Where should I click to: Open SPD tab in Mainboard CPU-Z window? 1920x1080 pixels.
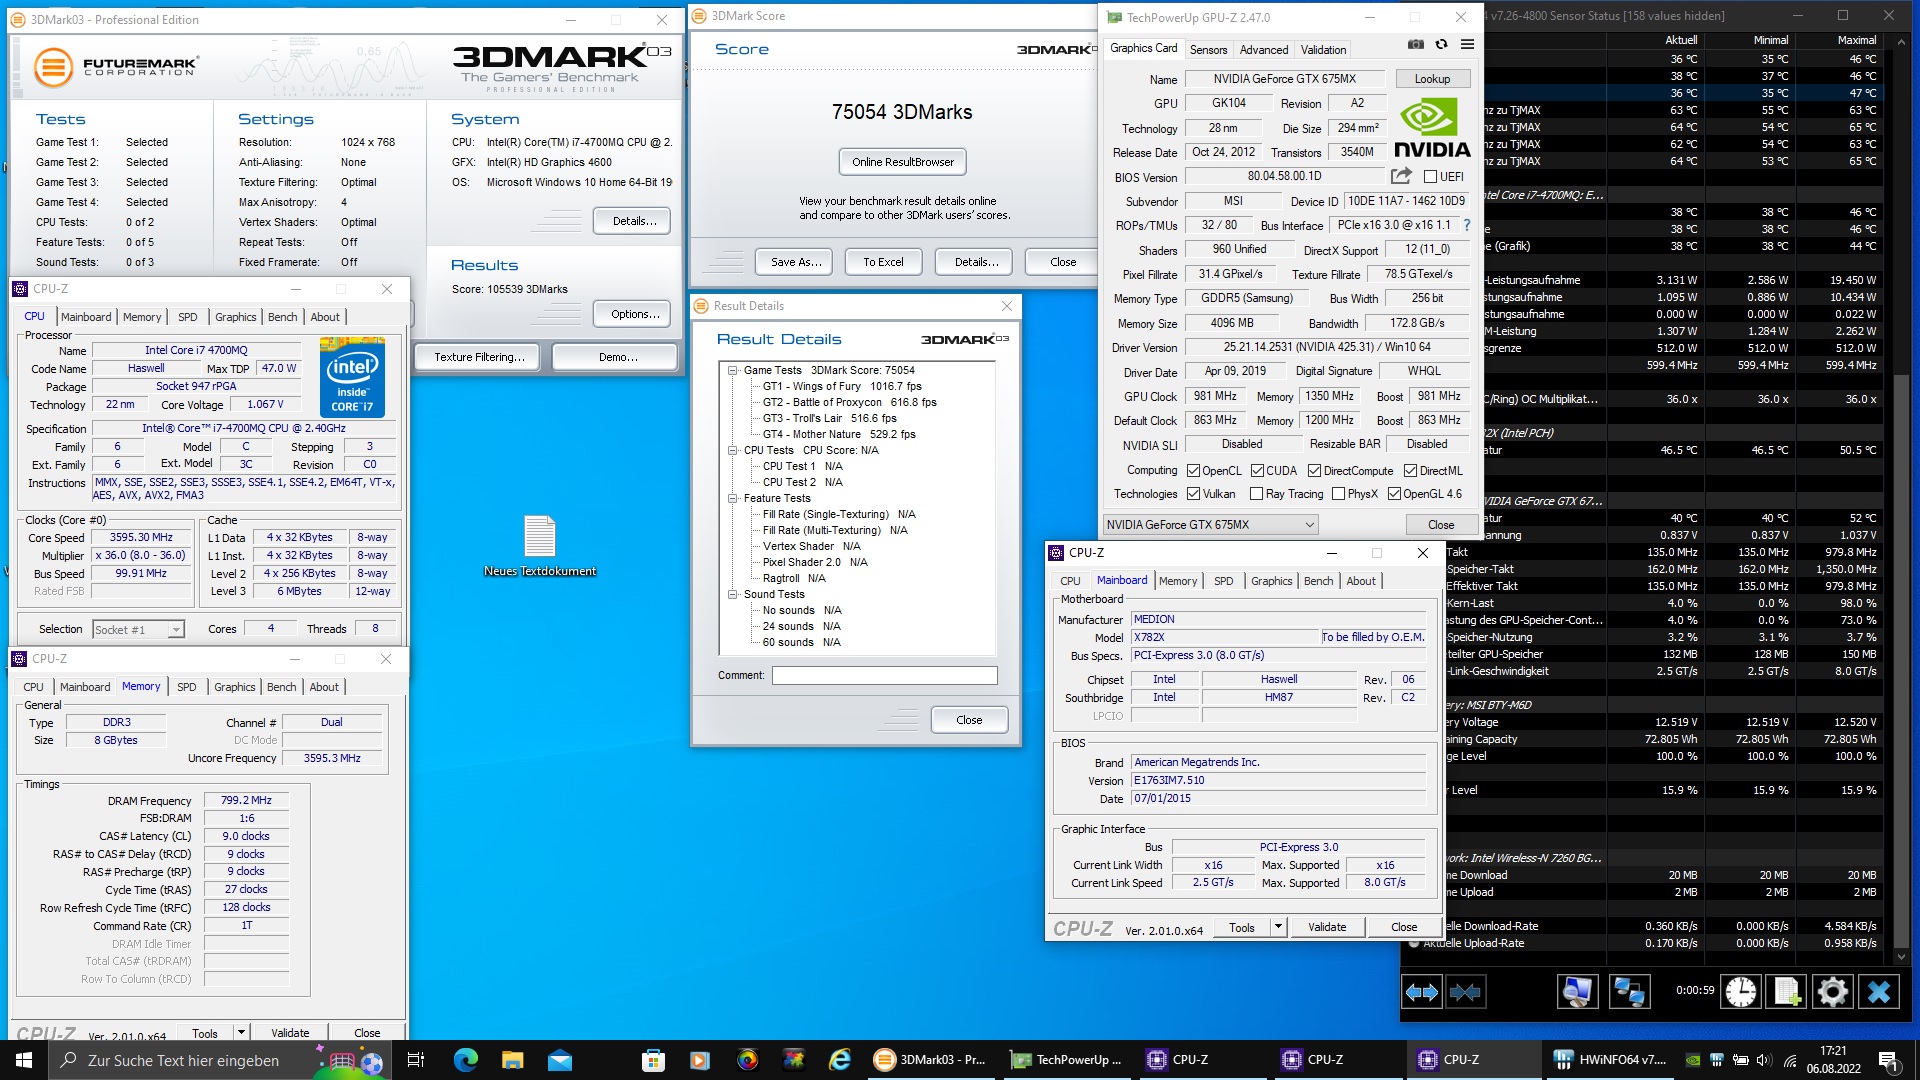(1223, 581)
